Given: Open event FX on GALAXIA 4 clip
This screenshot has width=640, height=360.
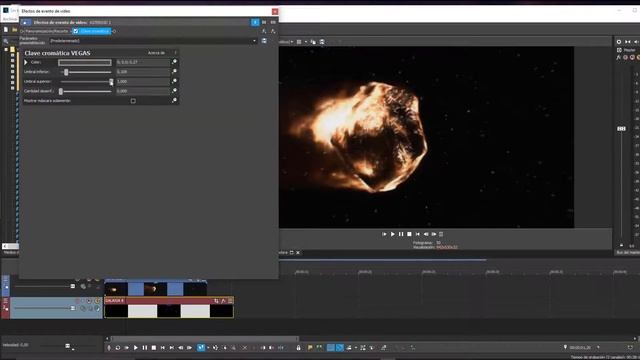Looking at the screenshot, I should pos(223,301).
